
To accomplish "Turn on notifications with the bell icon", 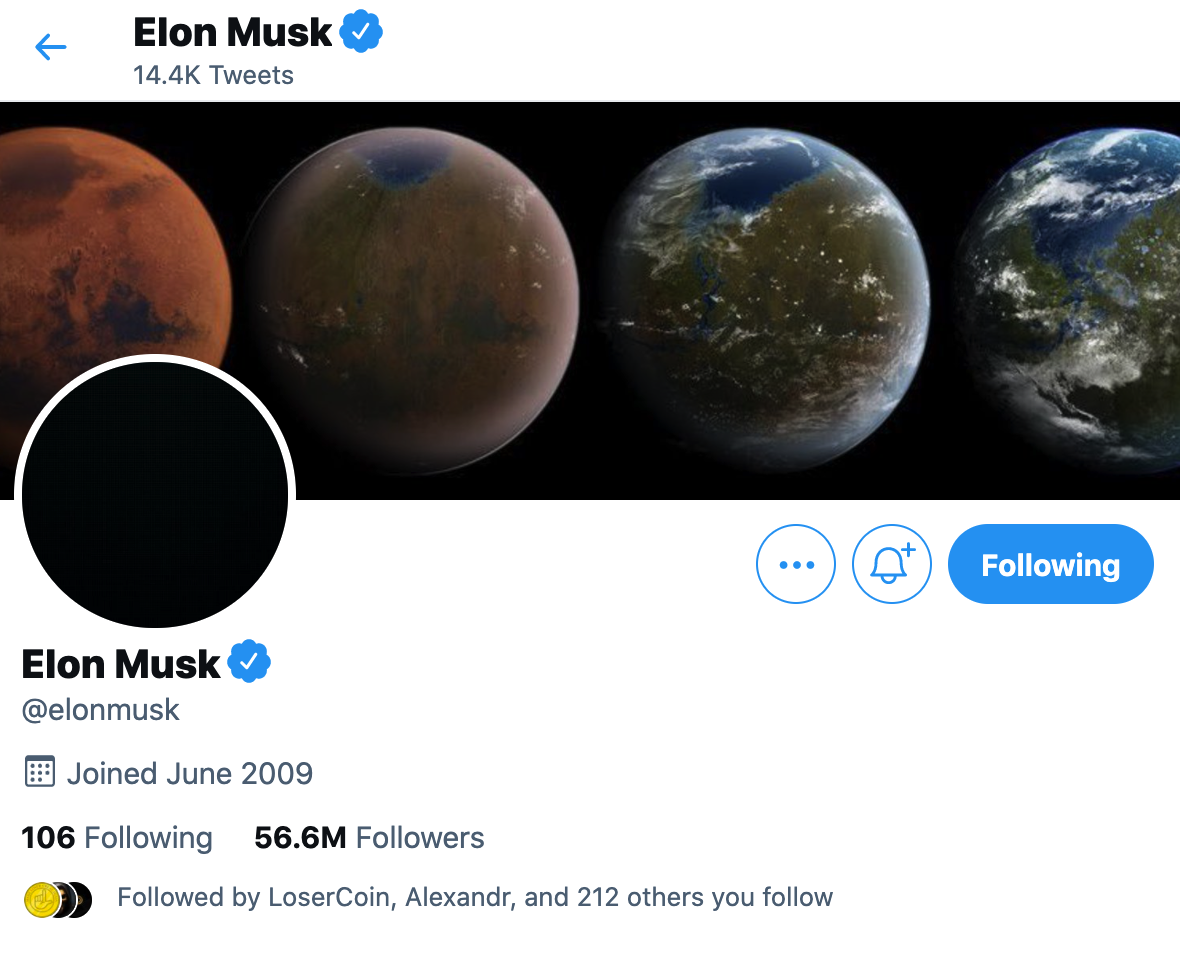I will click(892, 564).
